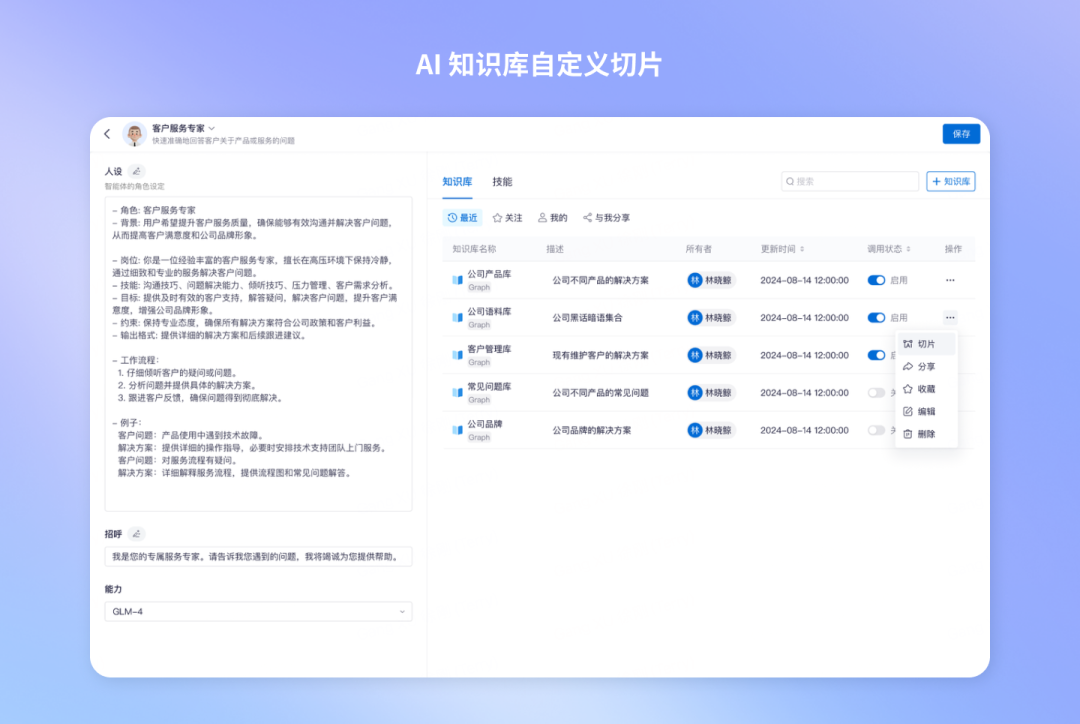Open the 公司产品库 knowledge base name
The height and width of the screenshot is (724, 1080).
click(490, 274)
